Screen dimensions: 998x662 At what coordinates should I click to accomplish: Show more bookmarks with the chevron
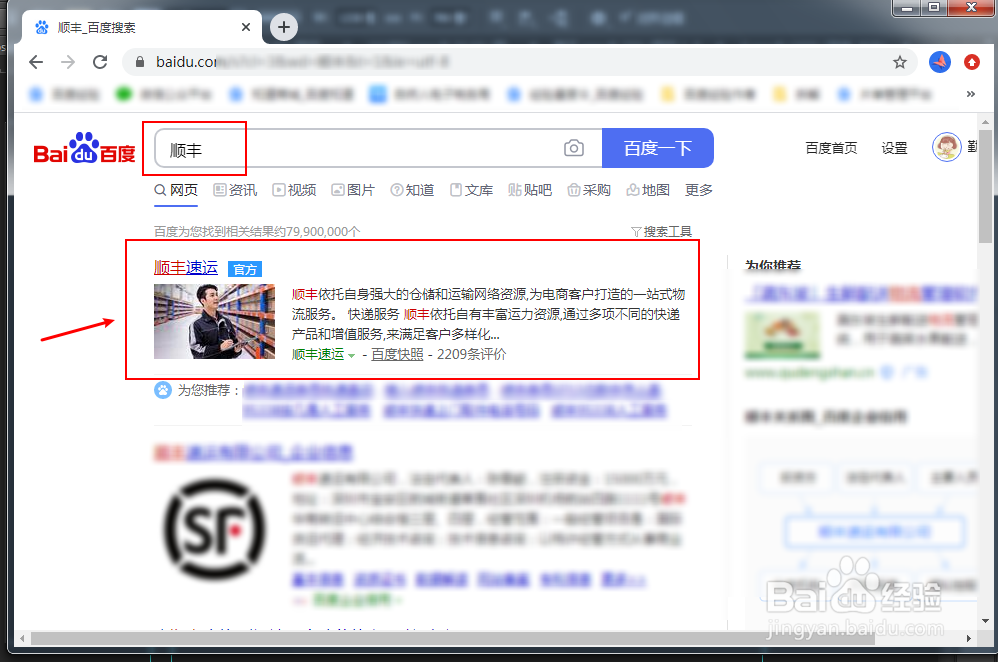tap(970, 94)
